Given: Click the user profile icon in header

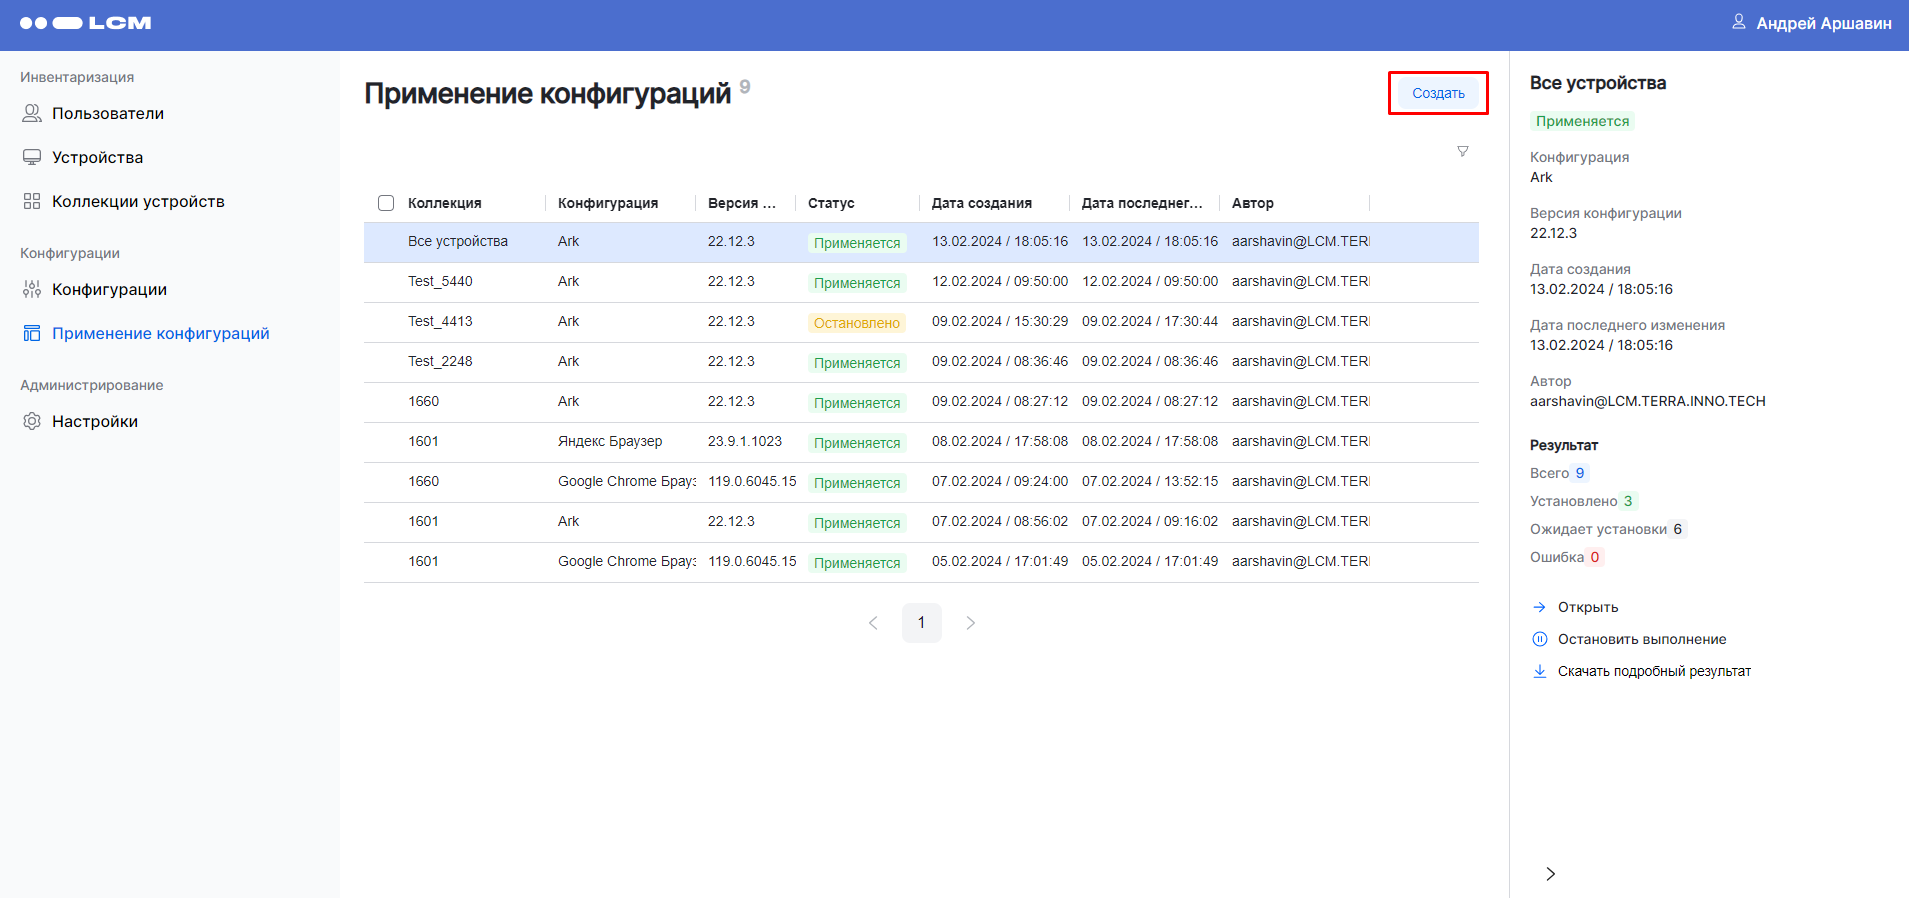Looking at the screenshot, I should tap(1739, 22).
